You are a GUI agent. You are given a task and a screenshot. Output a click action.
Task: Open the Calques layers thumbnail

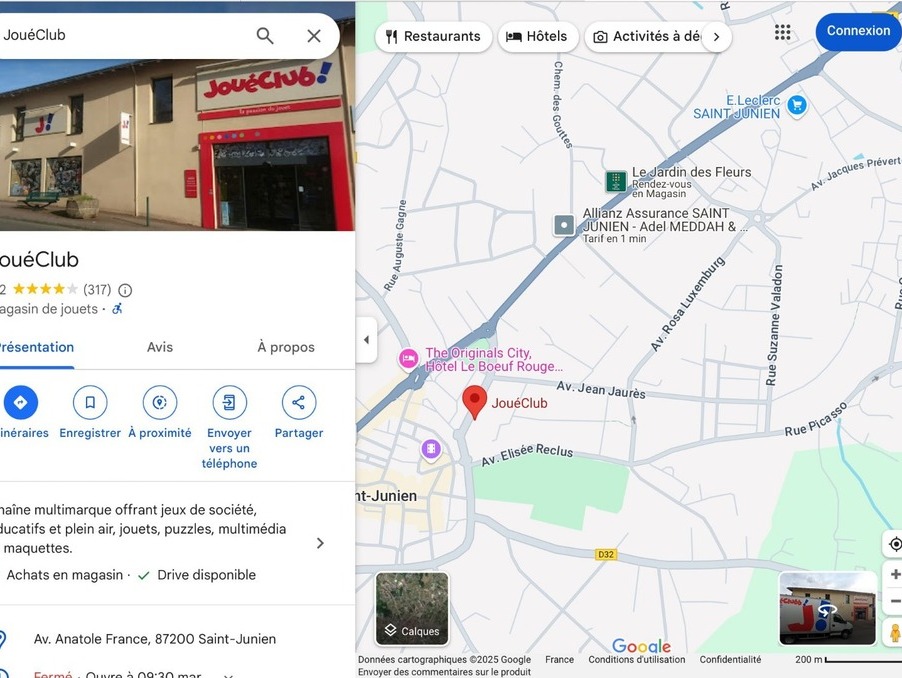click(x=412, y=608)
